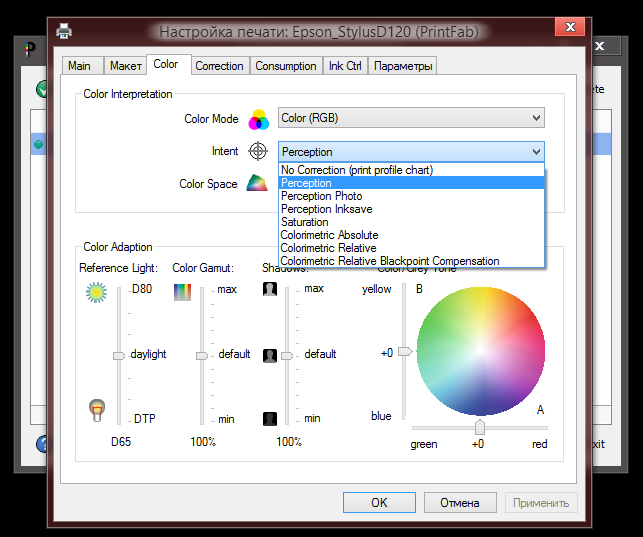The width and height of the screenshot is (643, 537).
Task: Select Colorimetric Absolute intent
Action: [411, 235]
